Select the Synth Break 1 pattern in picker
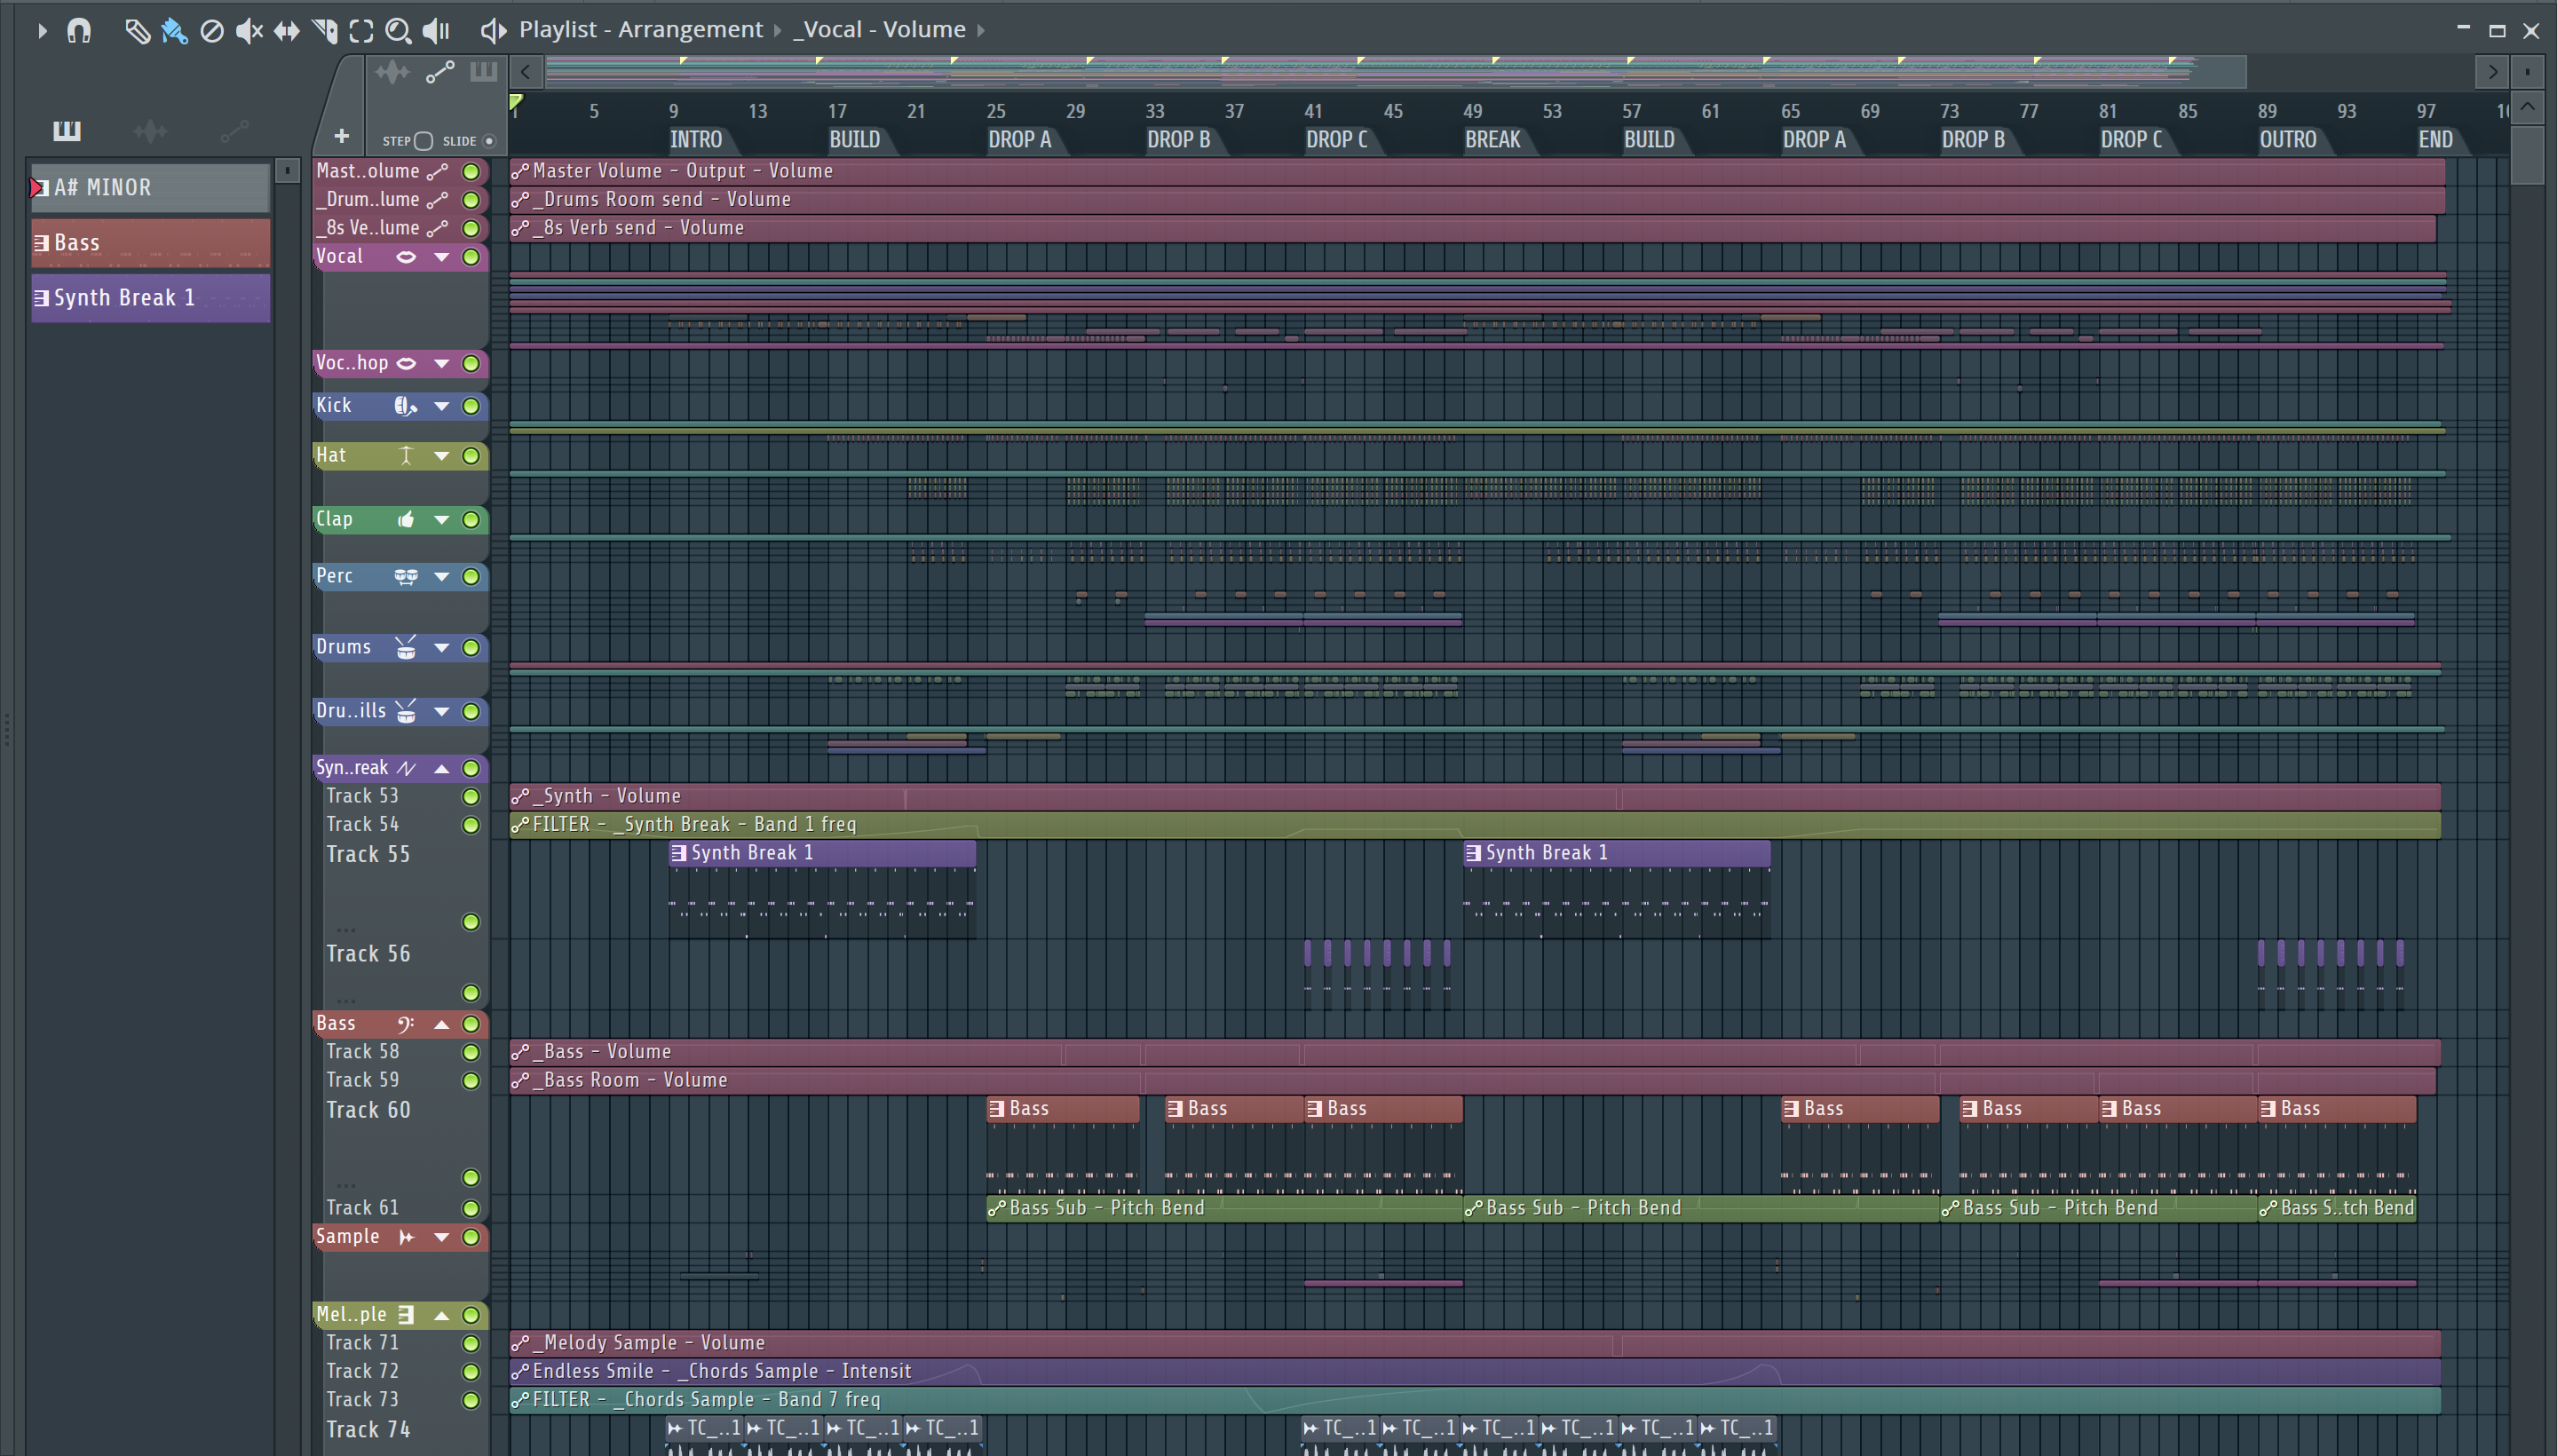Viewport: 2557px width, 1456px height. 150,298
